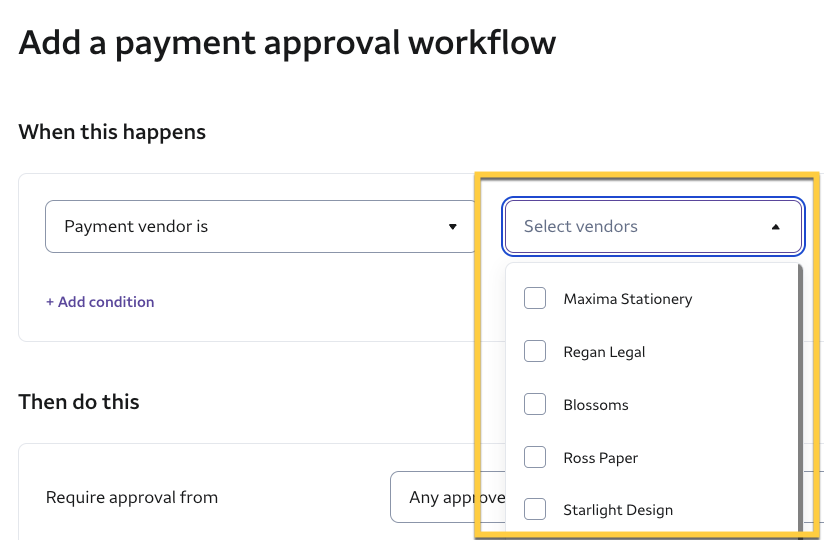Image resolution: width=824 pixels, height=540 pixels.
Task: Collapse vendor list using the up caret
Action: tap(775, 227)
